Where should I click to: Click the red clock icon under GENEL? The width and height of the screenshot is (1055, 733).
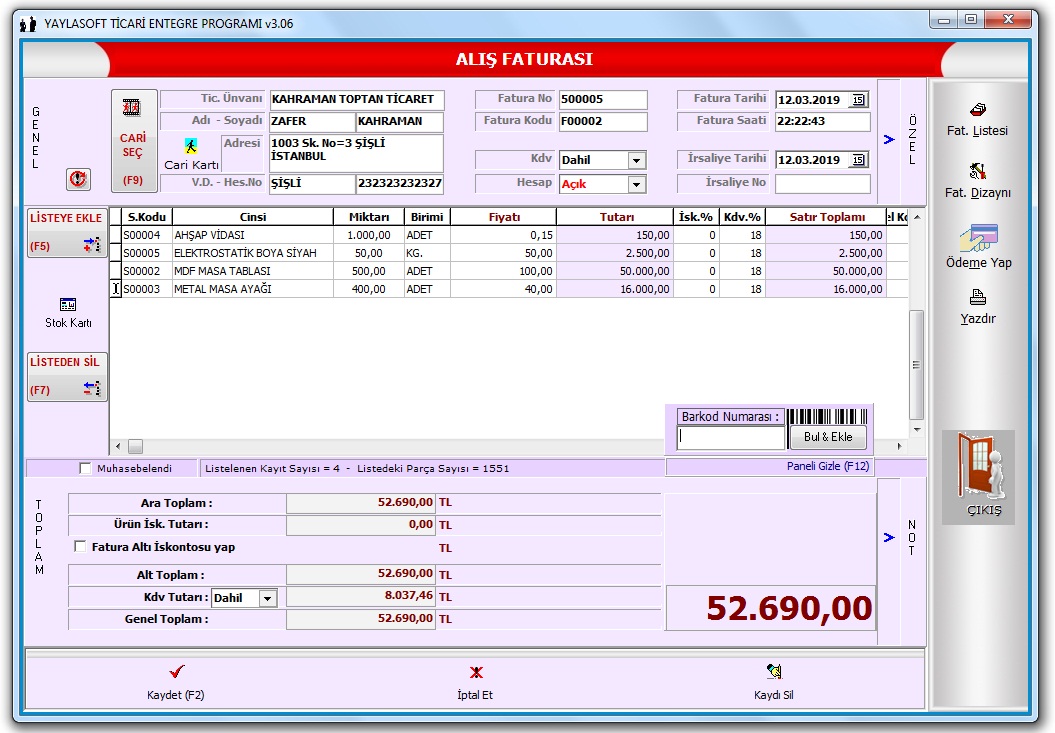point(79,179)
